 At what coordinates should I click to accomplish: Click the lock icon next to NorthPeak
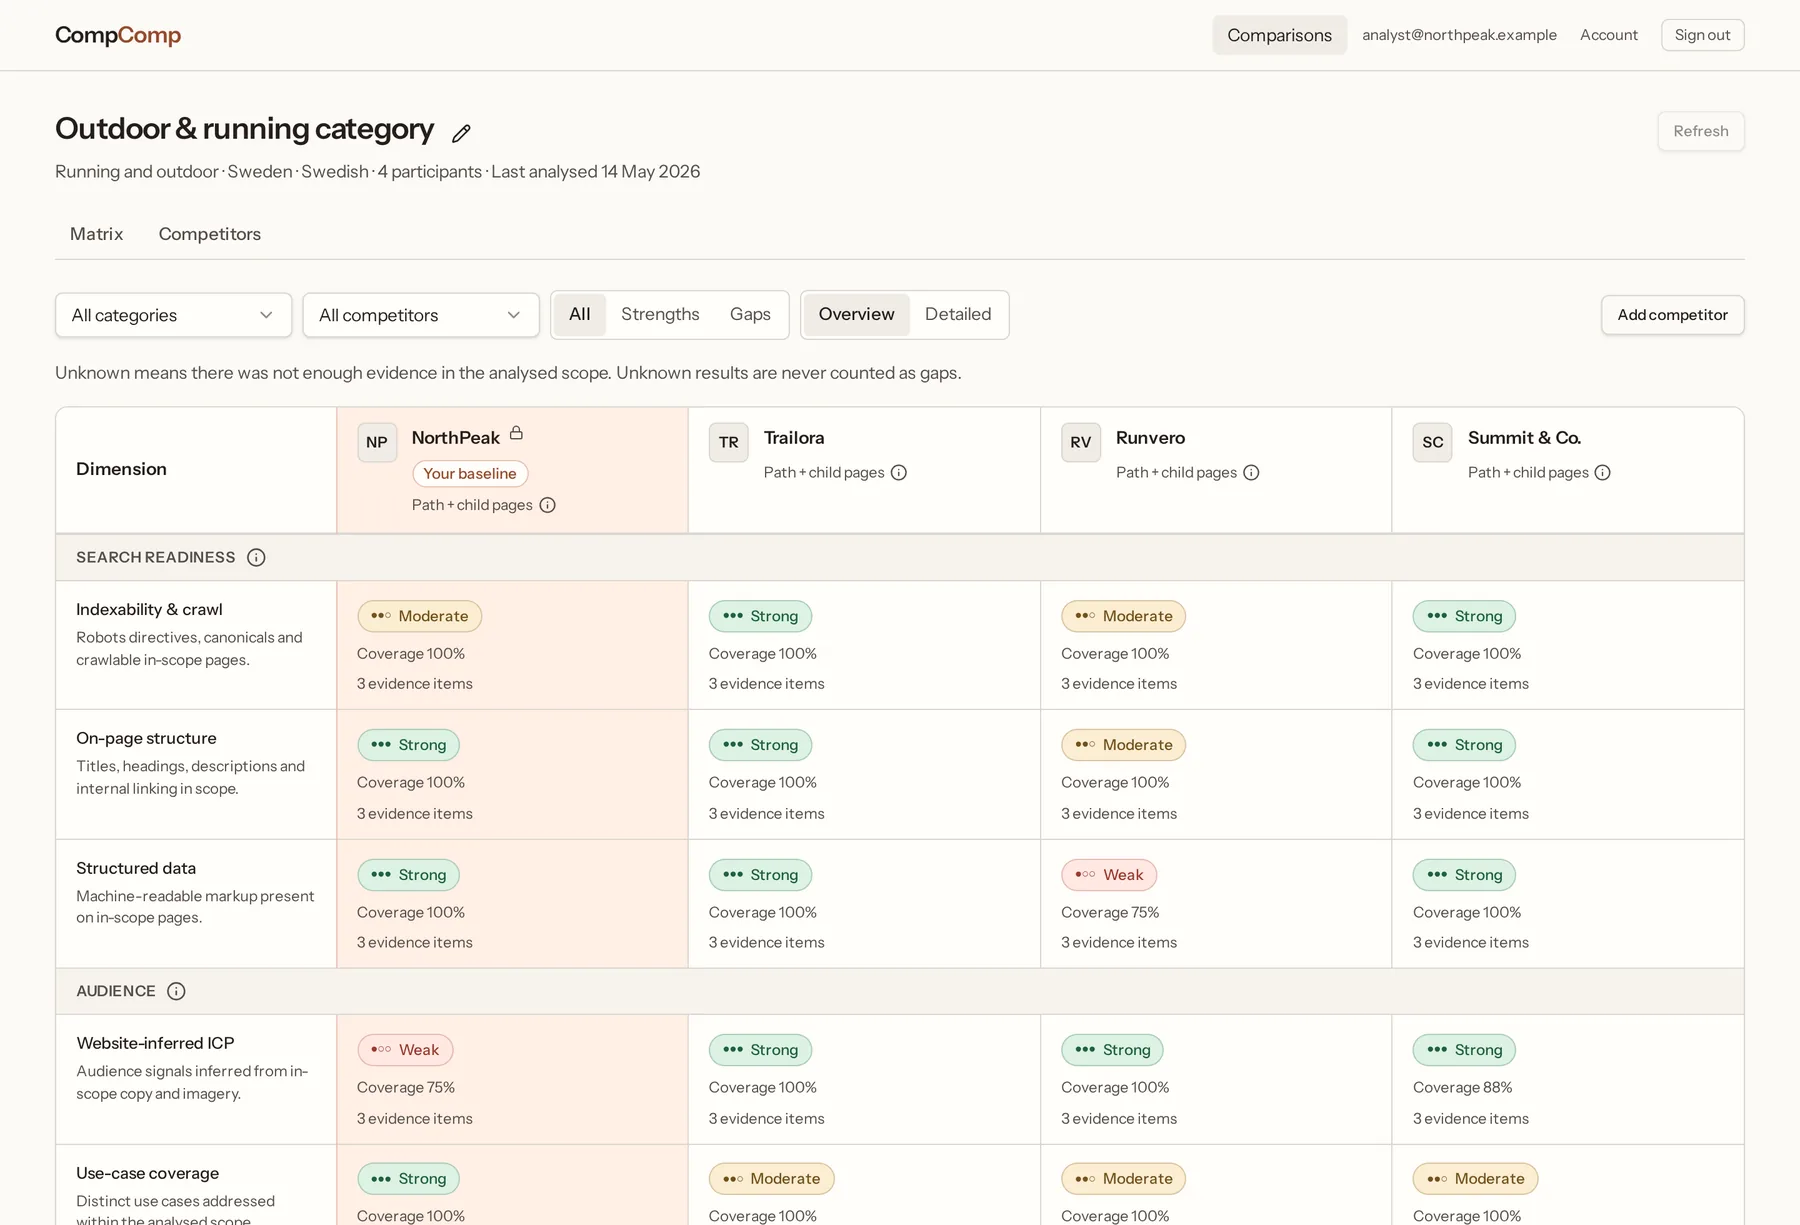[x=516, y=433]
